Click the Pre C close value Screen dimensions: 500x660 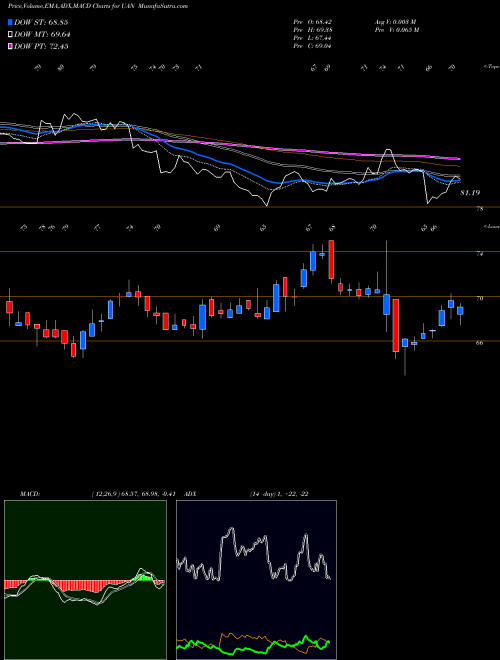[313, 46]
